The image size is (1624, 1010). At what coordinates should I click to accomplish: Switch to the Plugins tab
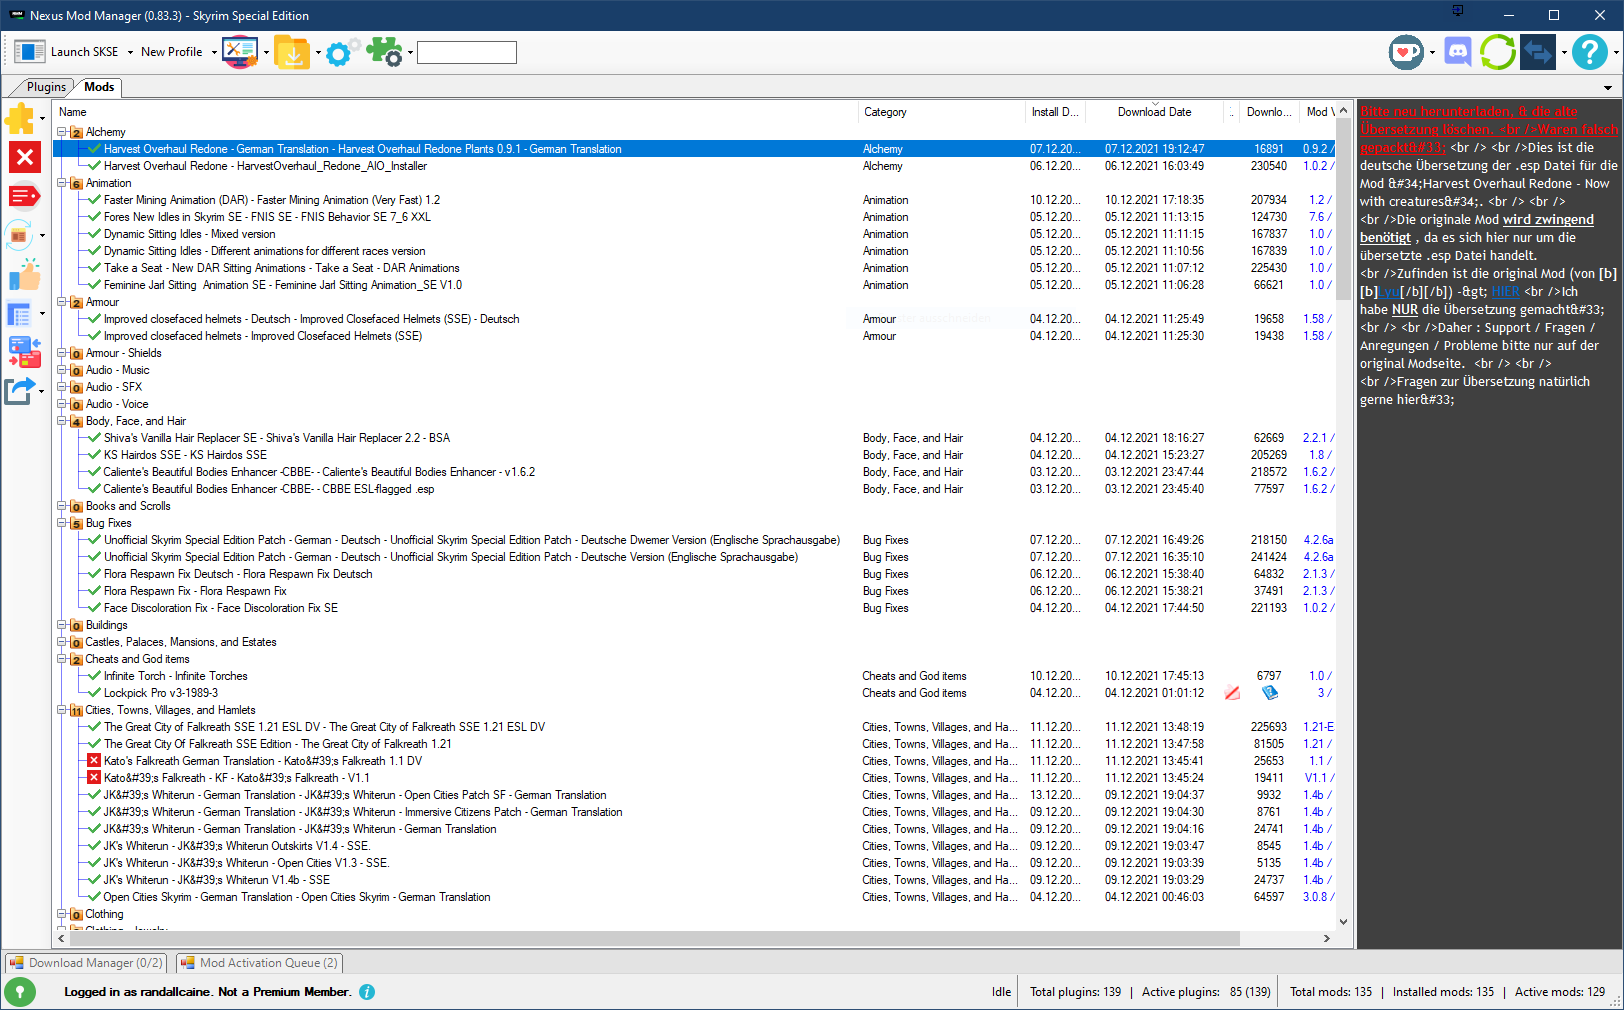pos(46,87)
